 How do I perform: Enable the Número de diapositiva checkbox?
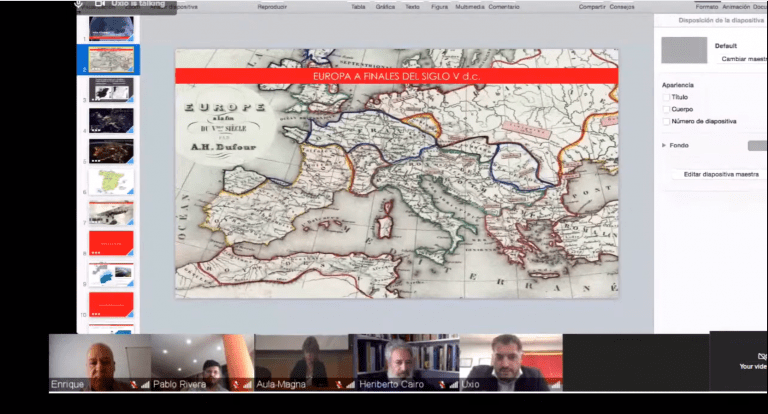[x=666, y=121]
